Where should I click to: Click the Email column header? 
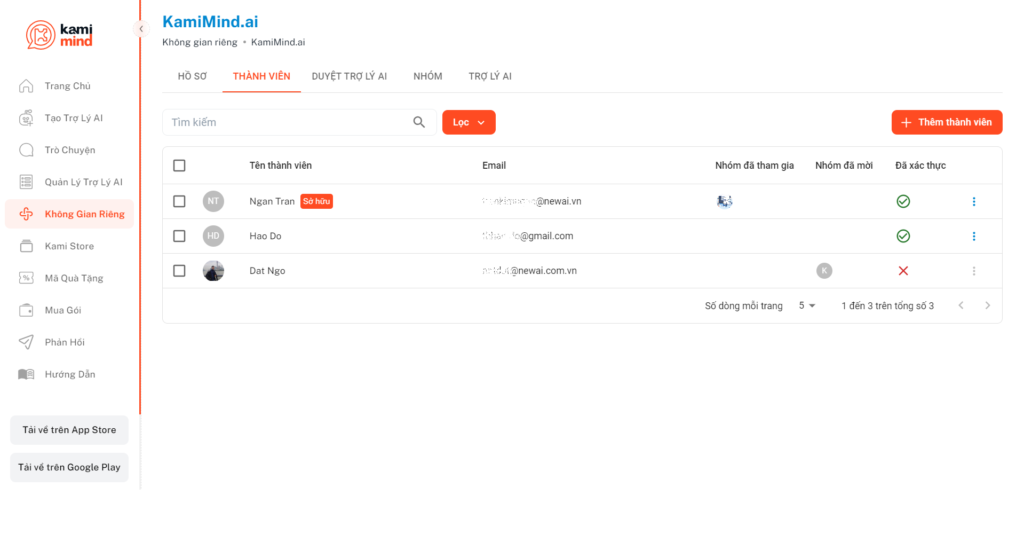pos(494,165)
